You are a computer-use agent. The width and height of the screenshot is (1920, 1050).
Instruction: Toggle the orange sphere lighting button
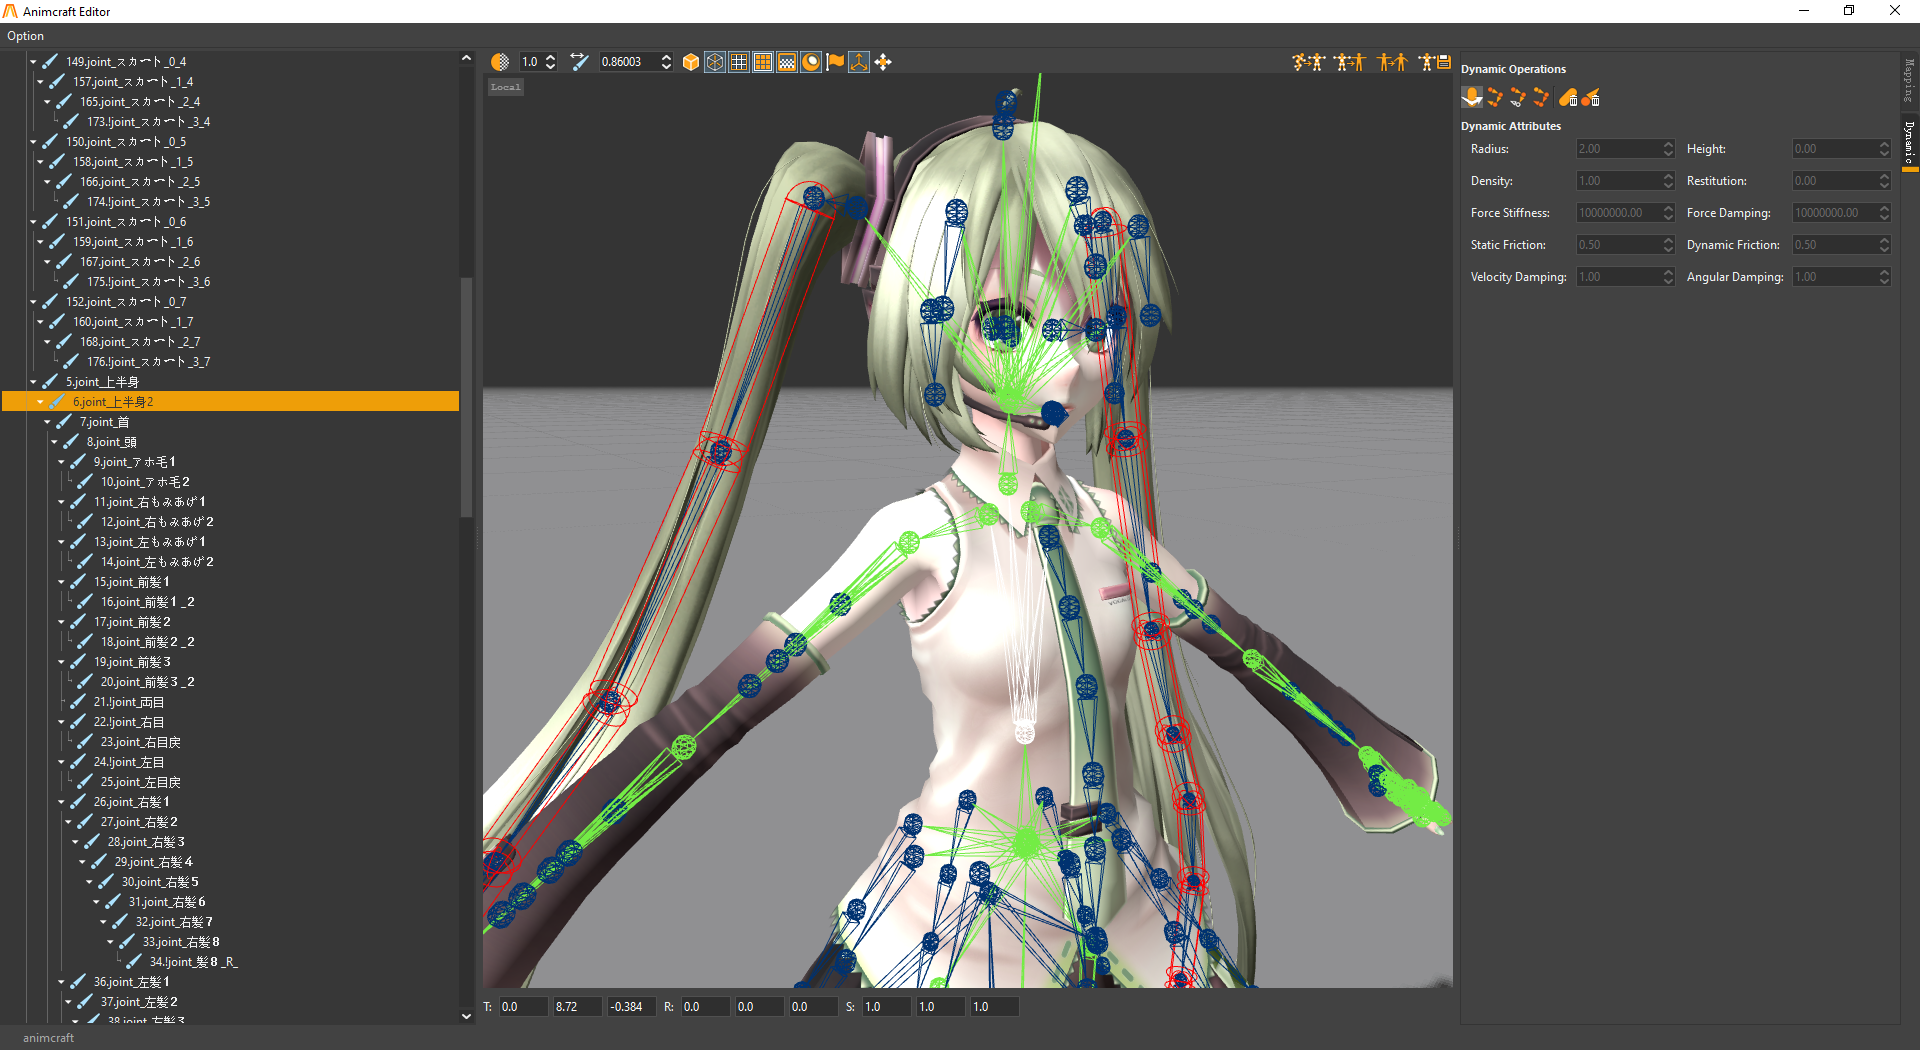click(x=811, y=62)
